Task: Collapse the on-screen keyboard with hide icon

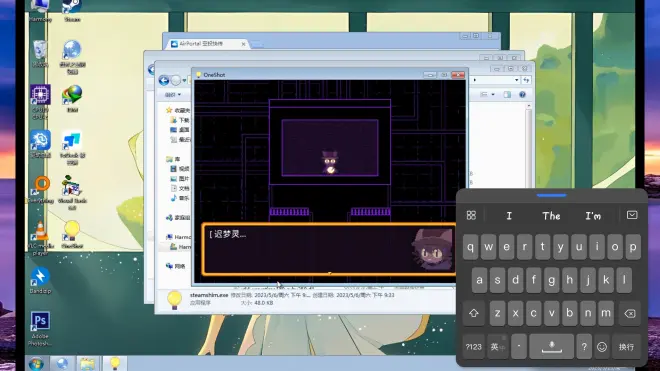Action: (x=632, y=215)
